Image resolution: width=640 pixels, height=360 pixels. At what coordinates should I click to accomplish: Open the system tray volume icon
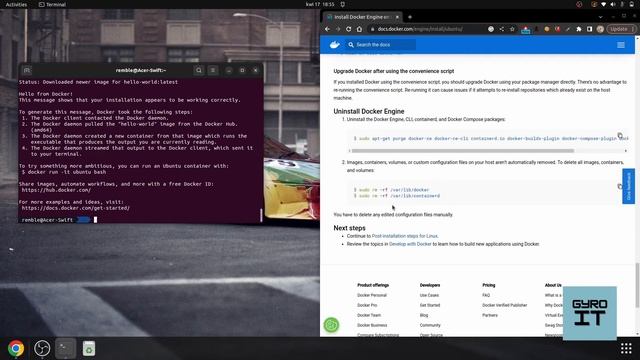(x=613, y=4)
